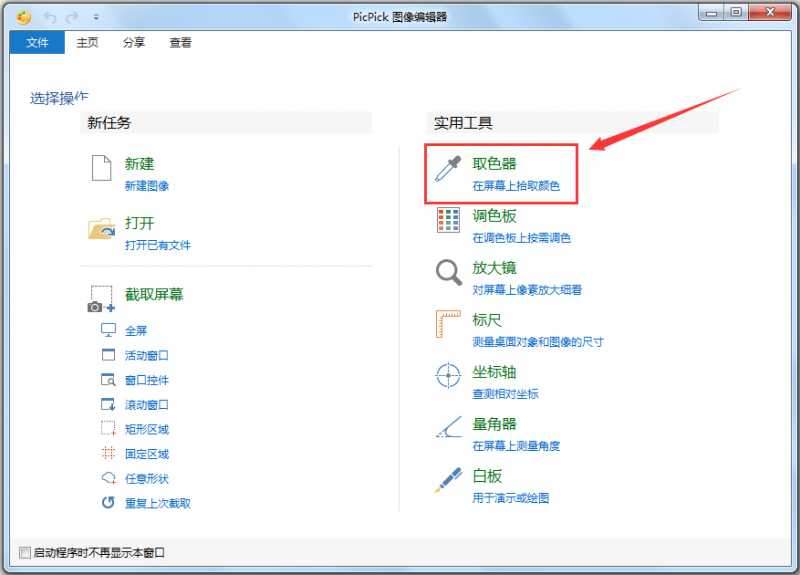Image resolution: width=800 pixels, height=575 pixels.
Task: Click the New (新建) blank page icon
Action: point(101,169)
